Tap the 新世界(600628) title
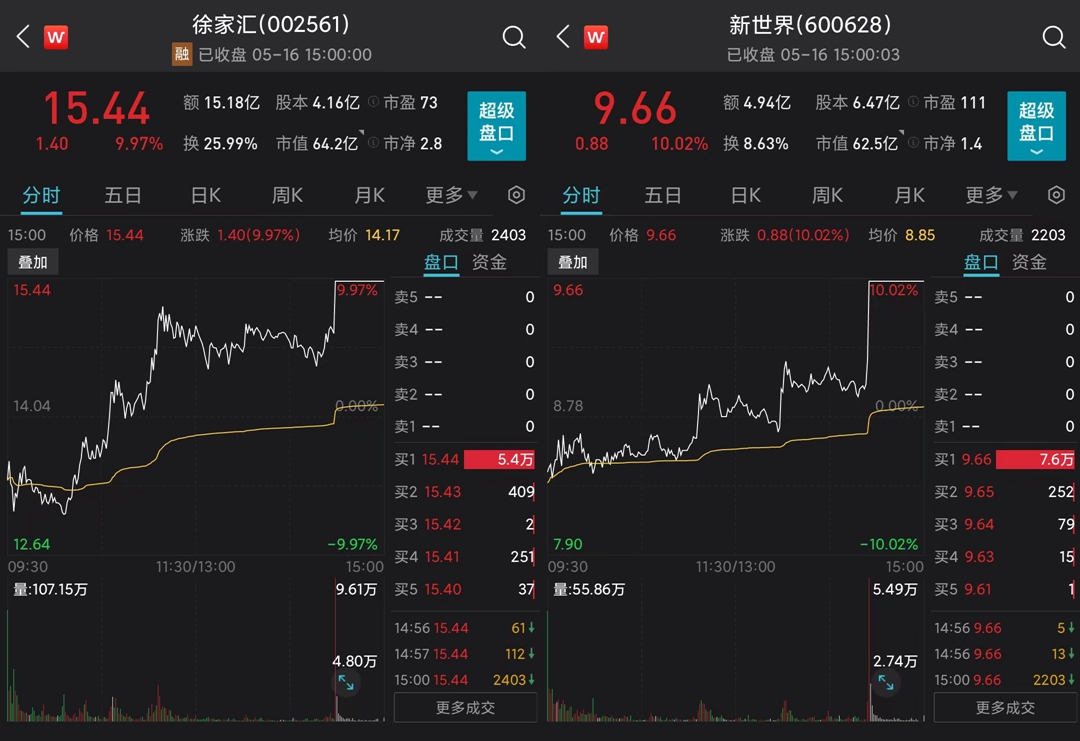The image size is (1080, 741). pos(810,25)
